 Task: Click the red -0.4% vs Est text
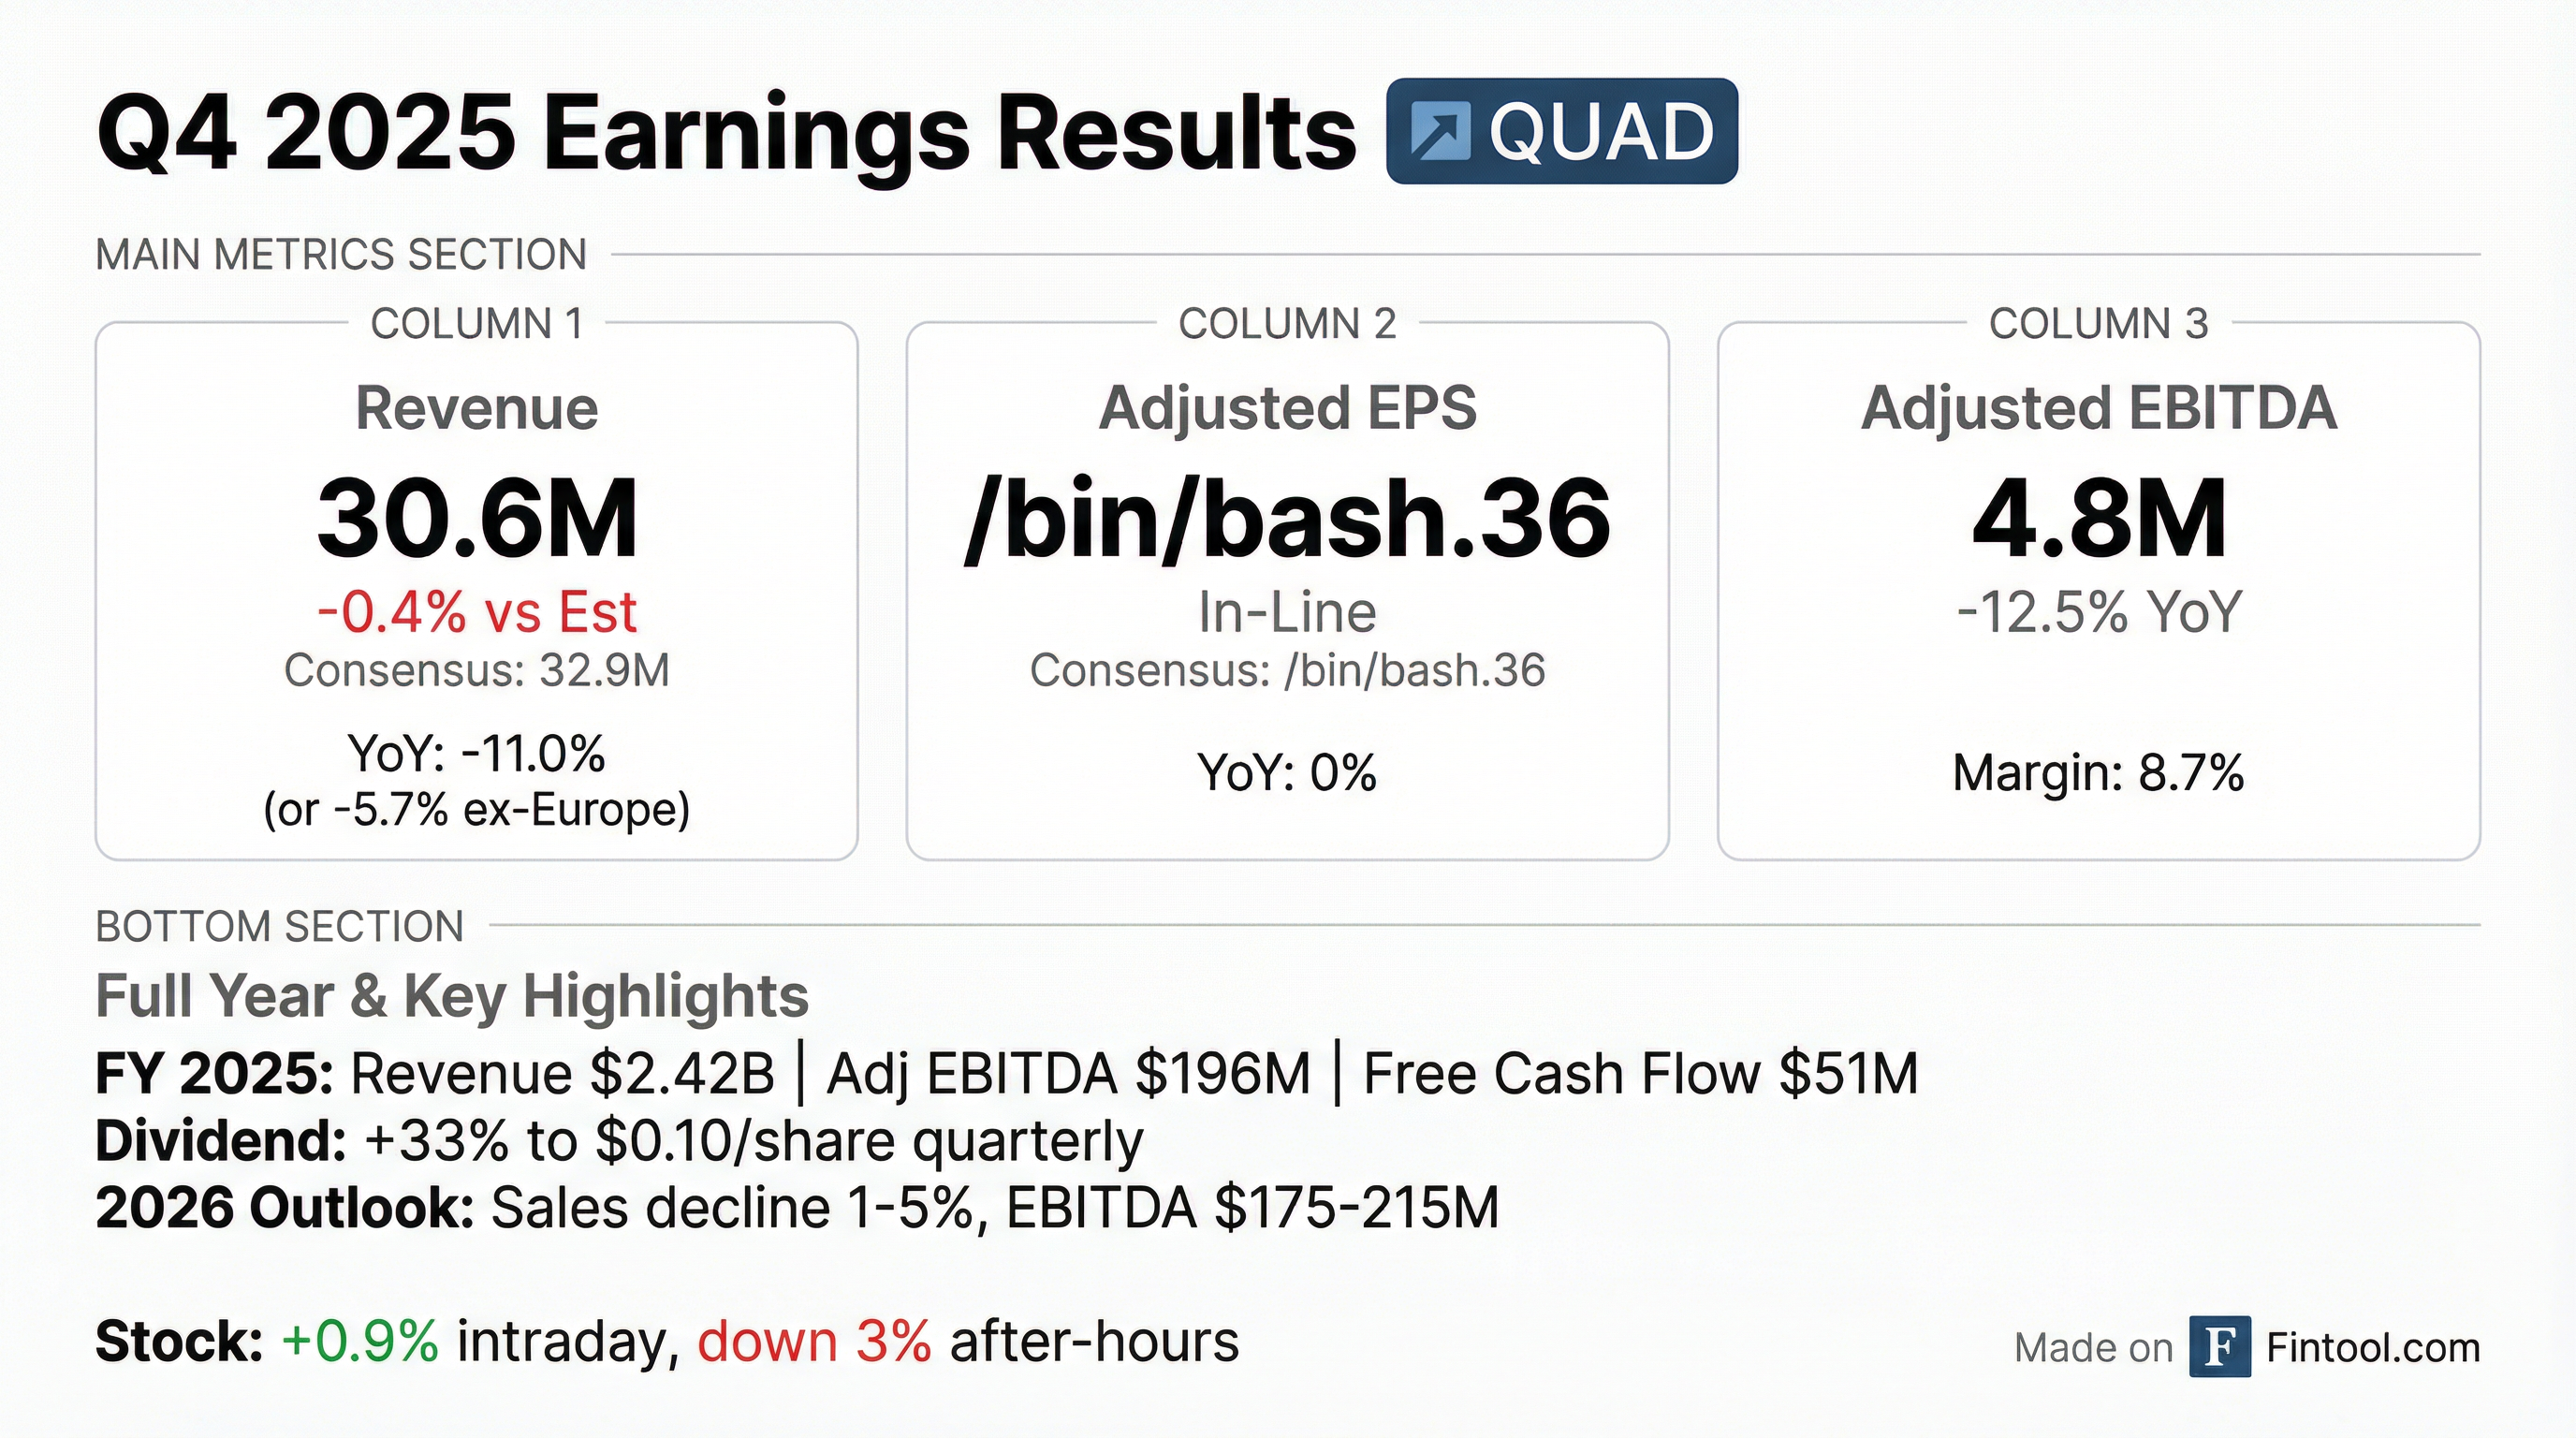(x=477, y=612)
